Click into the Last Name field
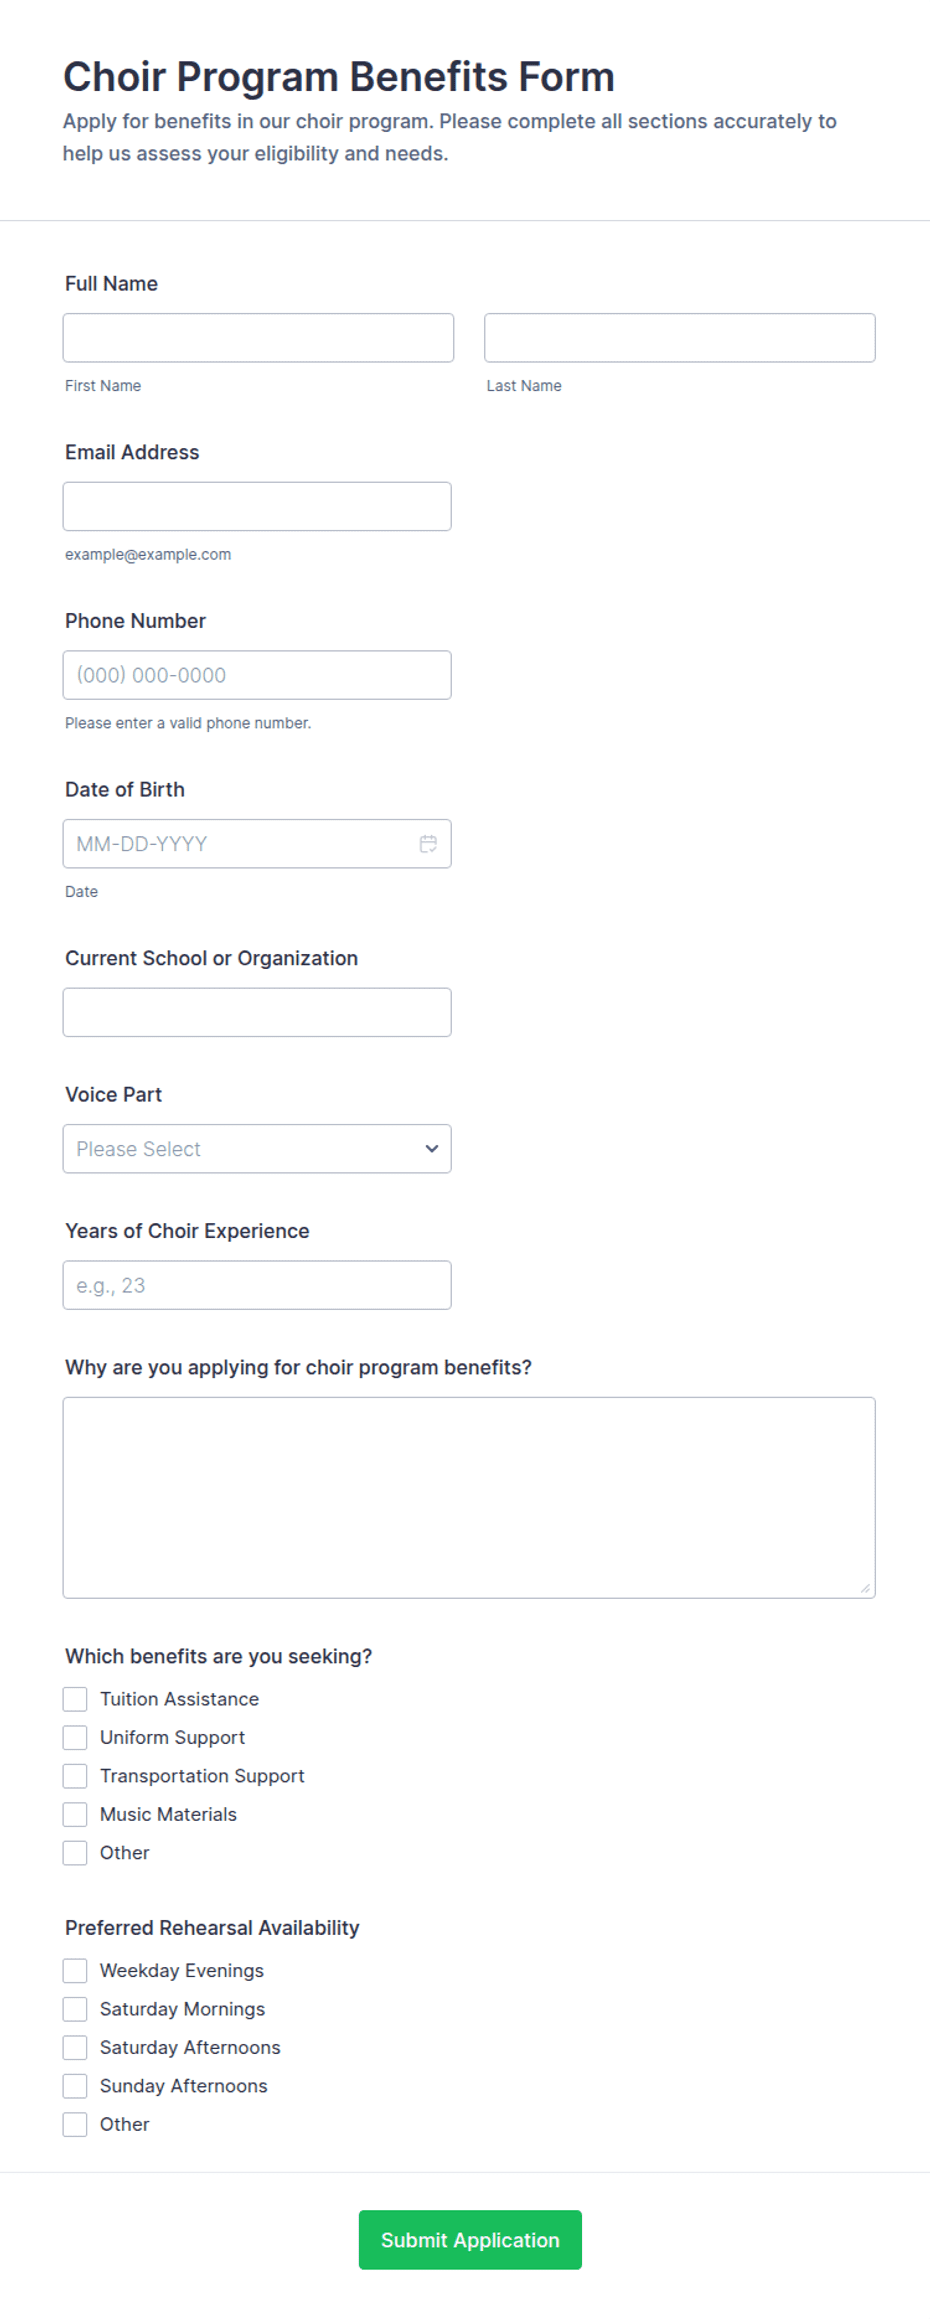Image resolution: width=930 pixels, height=2319 pixels. click(680, 338)
